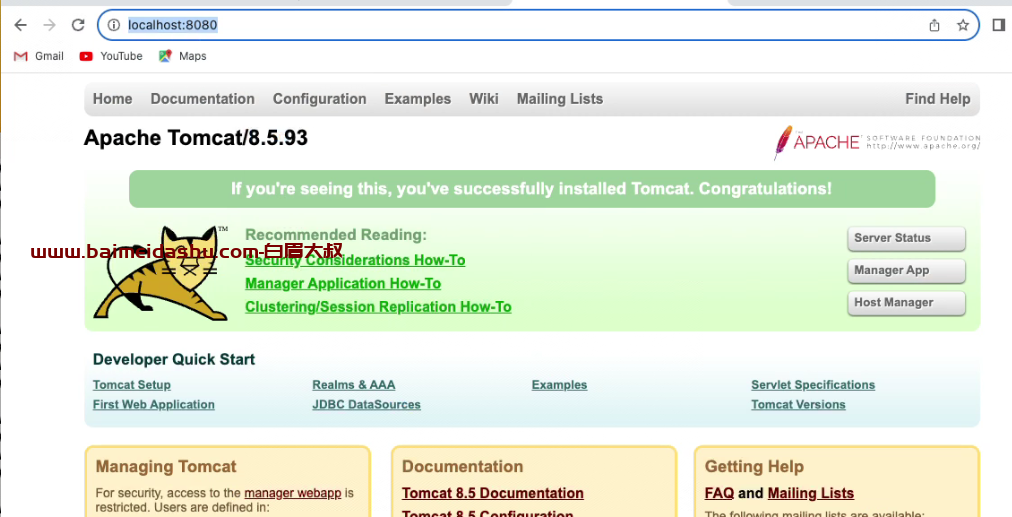Open the browser side panel icon
Screen dimensions: 1012x517
(998, 25)
